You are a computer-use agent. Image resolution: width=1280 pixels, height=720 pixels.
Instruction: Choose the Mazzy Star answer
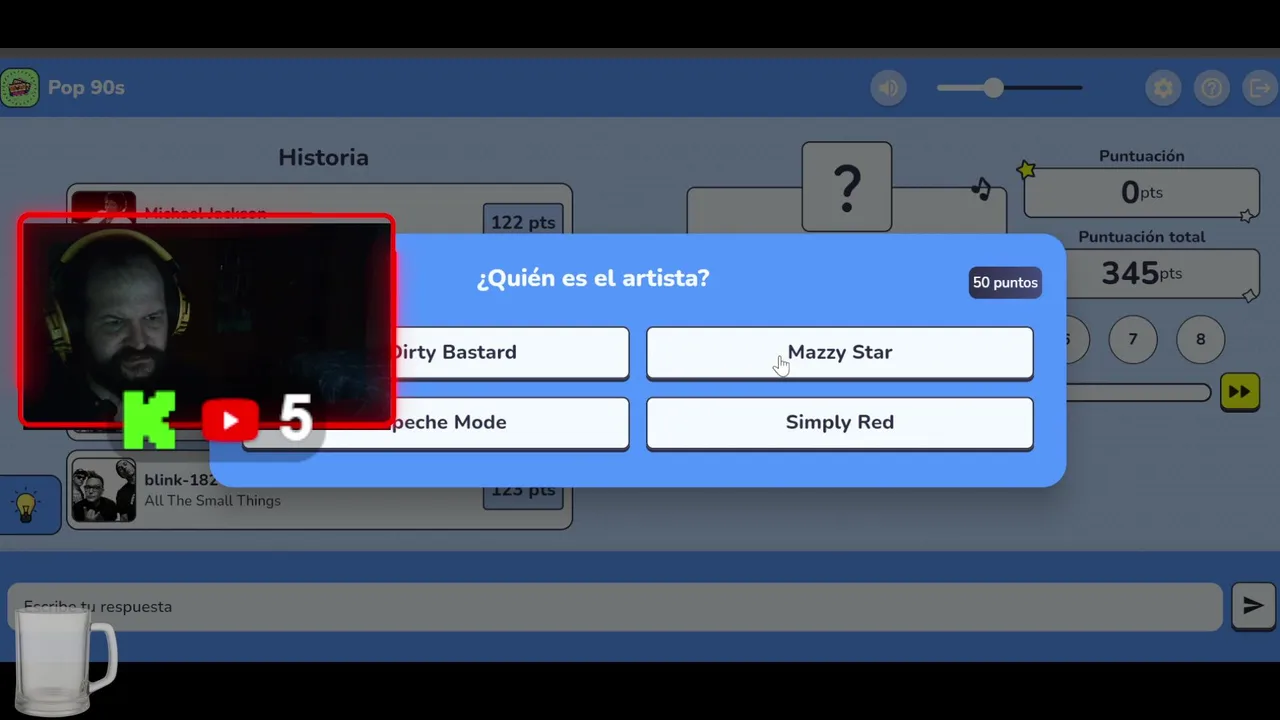click(x=839, y=352)
